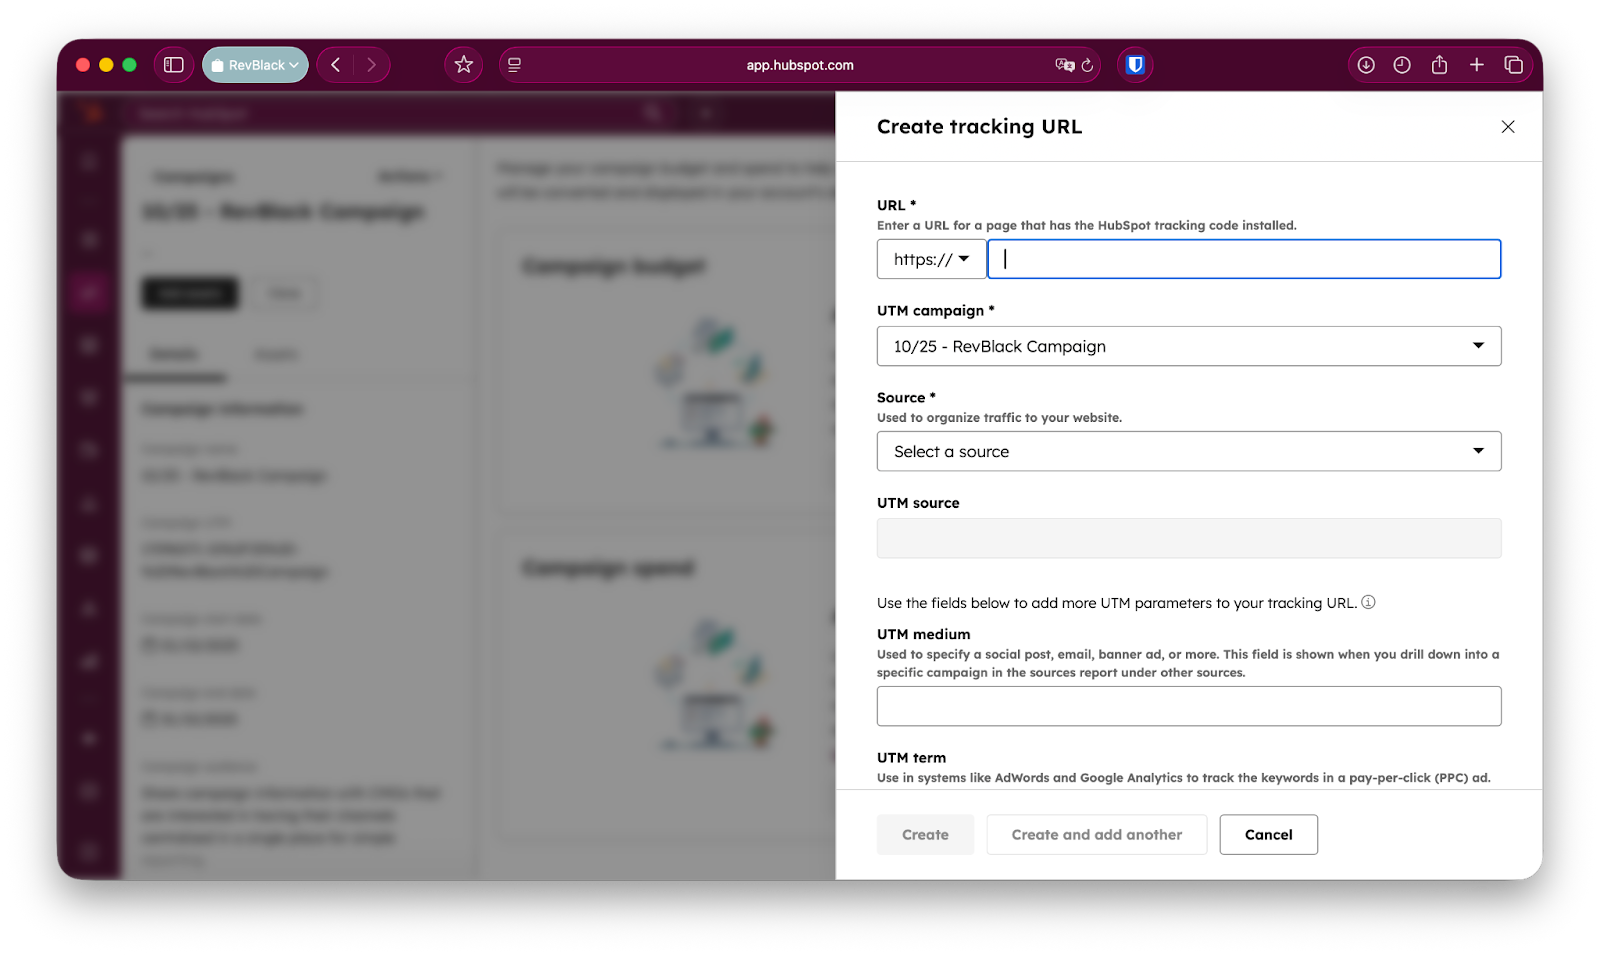Open a new tab with plus icon
Screen dimensions: 1600x955
[x=1476, y=65]
